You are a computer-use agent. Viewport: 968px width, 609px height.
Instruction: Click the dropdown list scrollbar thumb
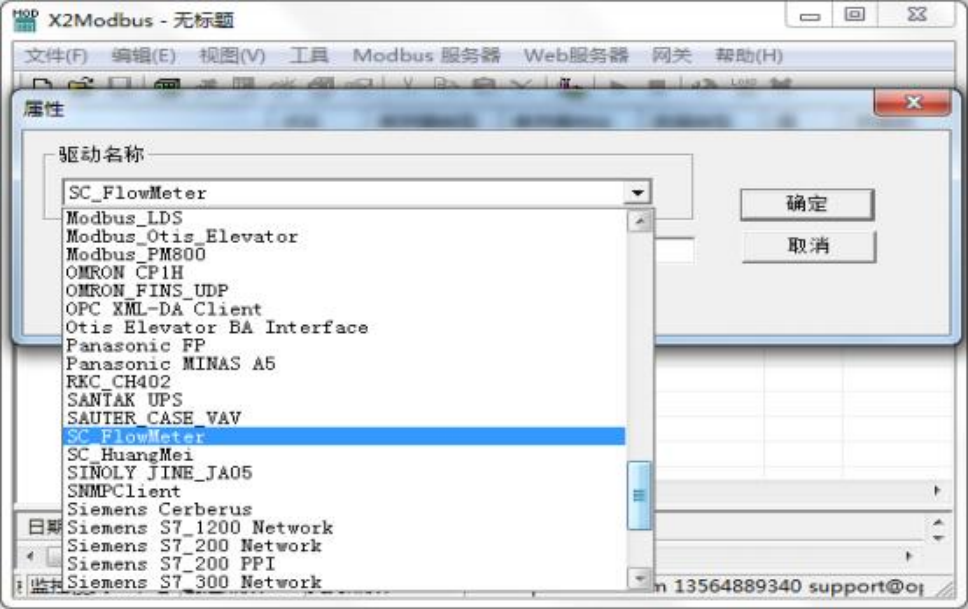[x=639, y=495]
